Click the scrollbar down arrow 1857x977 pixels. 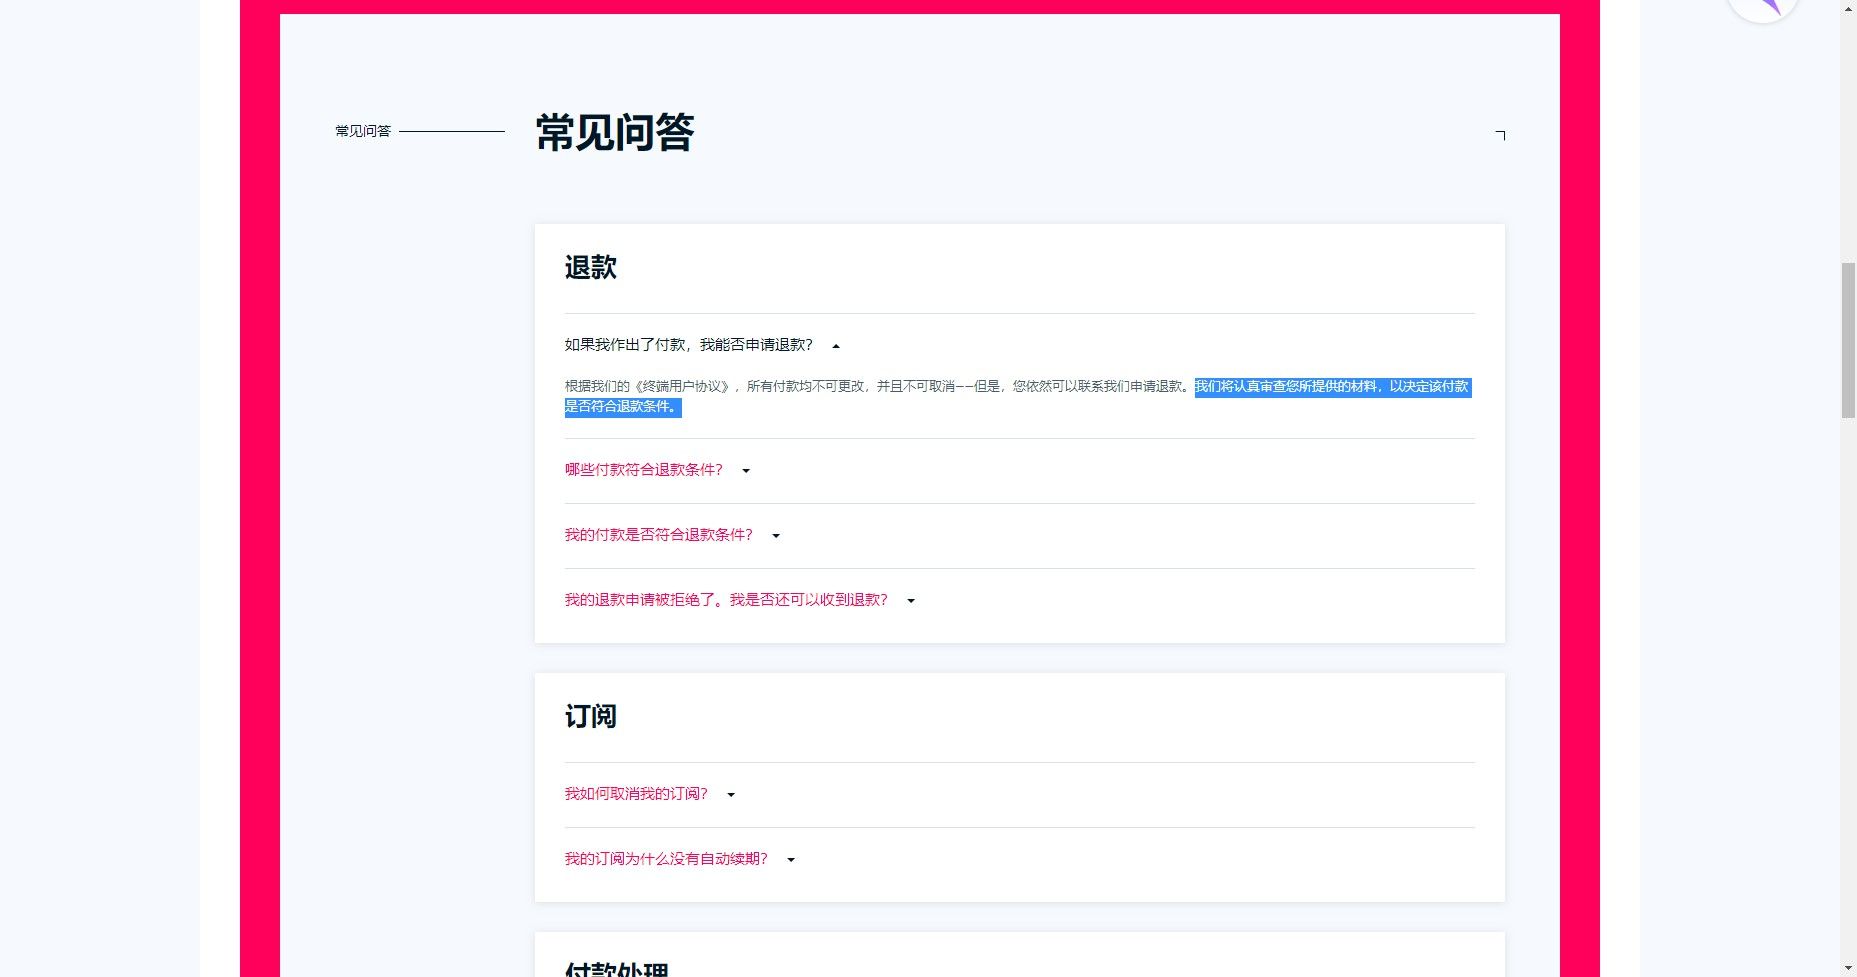coord(1848,967)
